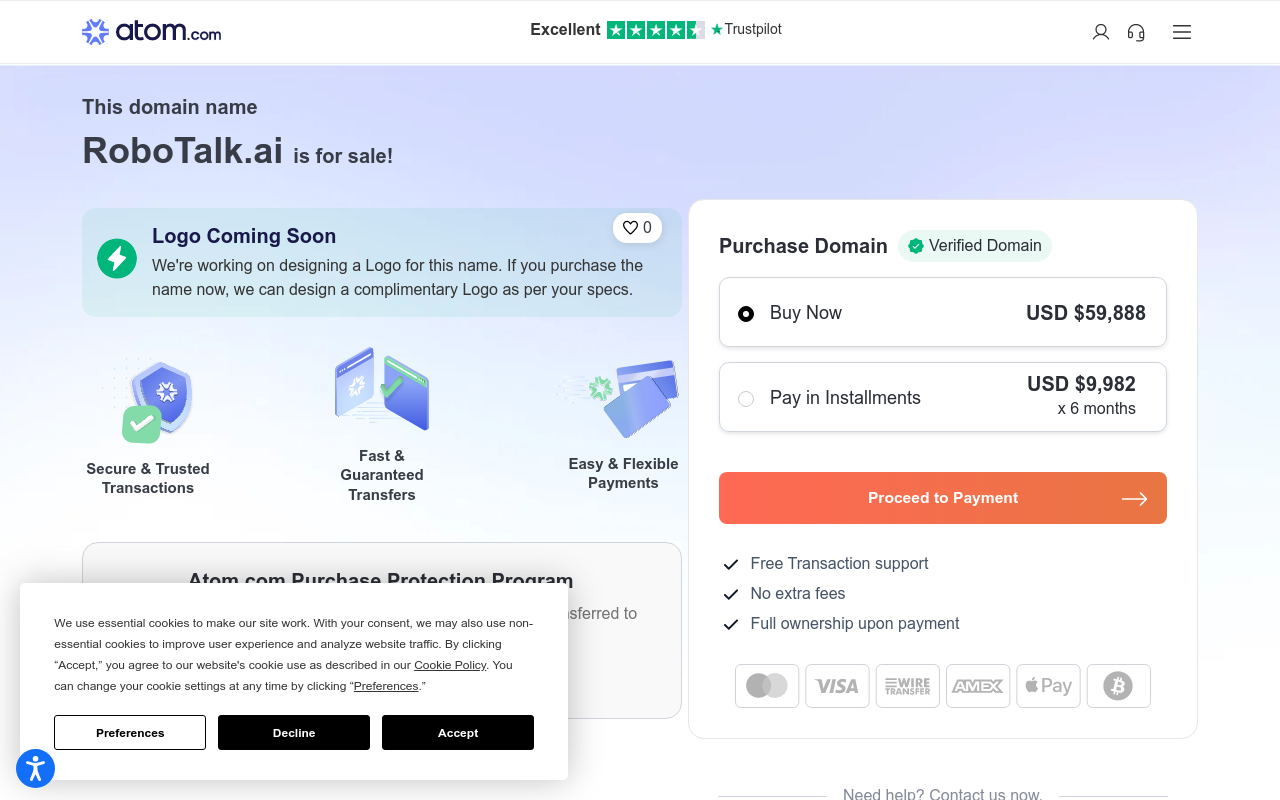Favorite the domain with heart icon
This screenshot has width=1280, height=800.
637,228
